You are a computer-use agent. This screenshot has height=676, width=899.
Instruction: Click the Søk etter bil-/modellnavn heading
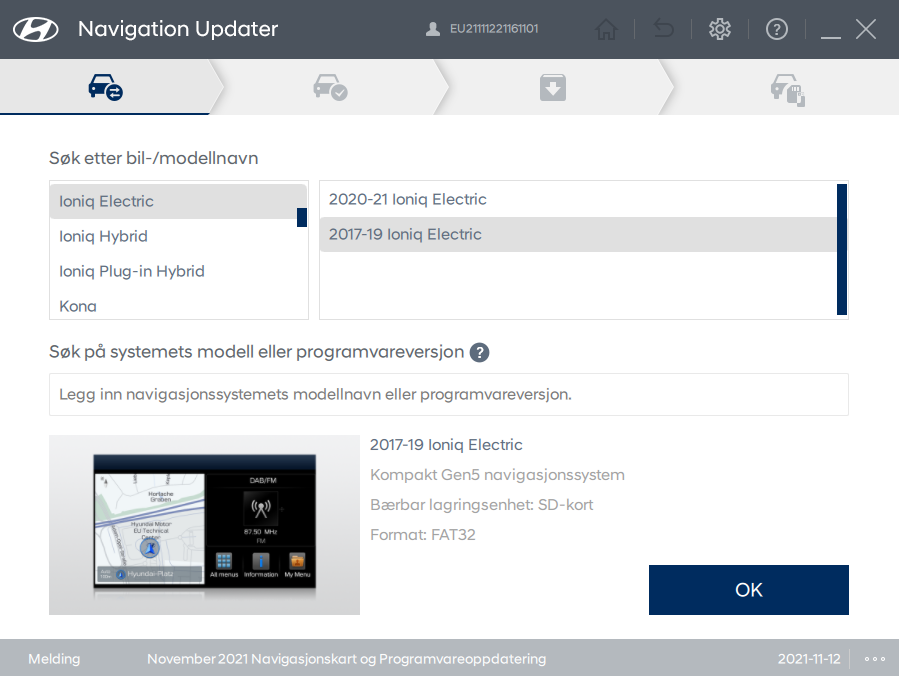(154, 158)
